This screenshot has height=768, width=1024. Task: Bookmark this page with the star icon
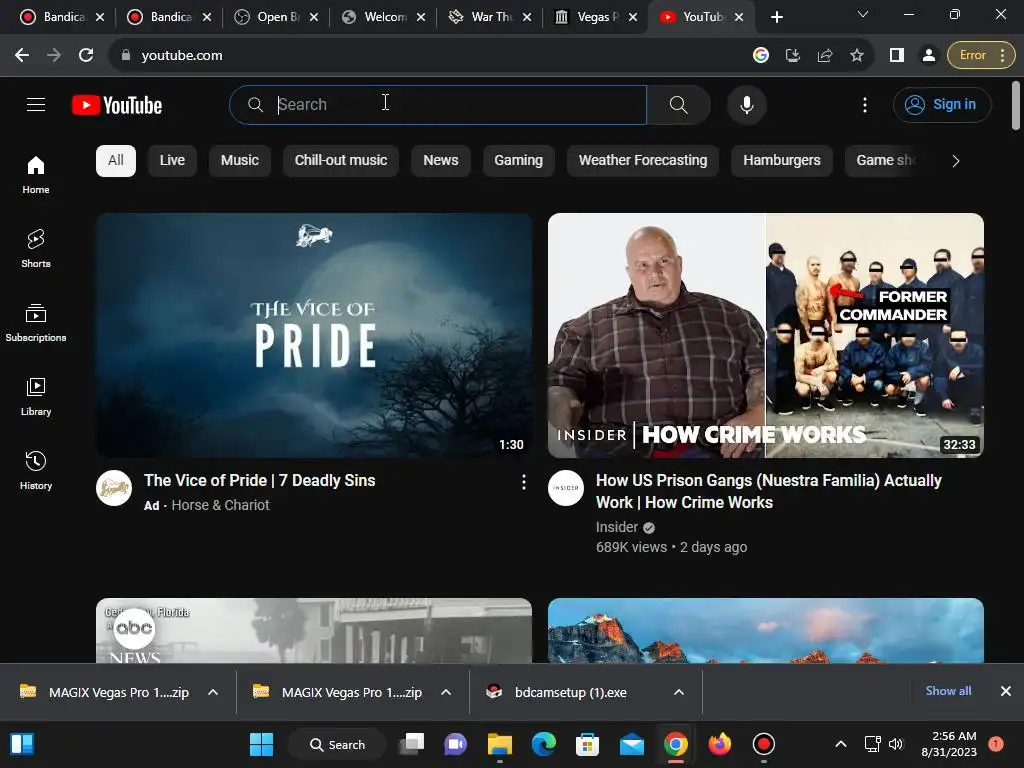857,56
